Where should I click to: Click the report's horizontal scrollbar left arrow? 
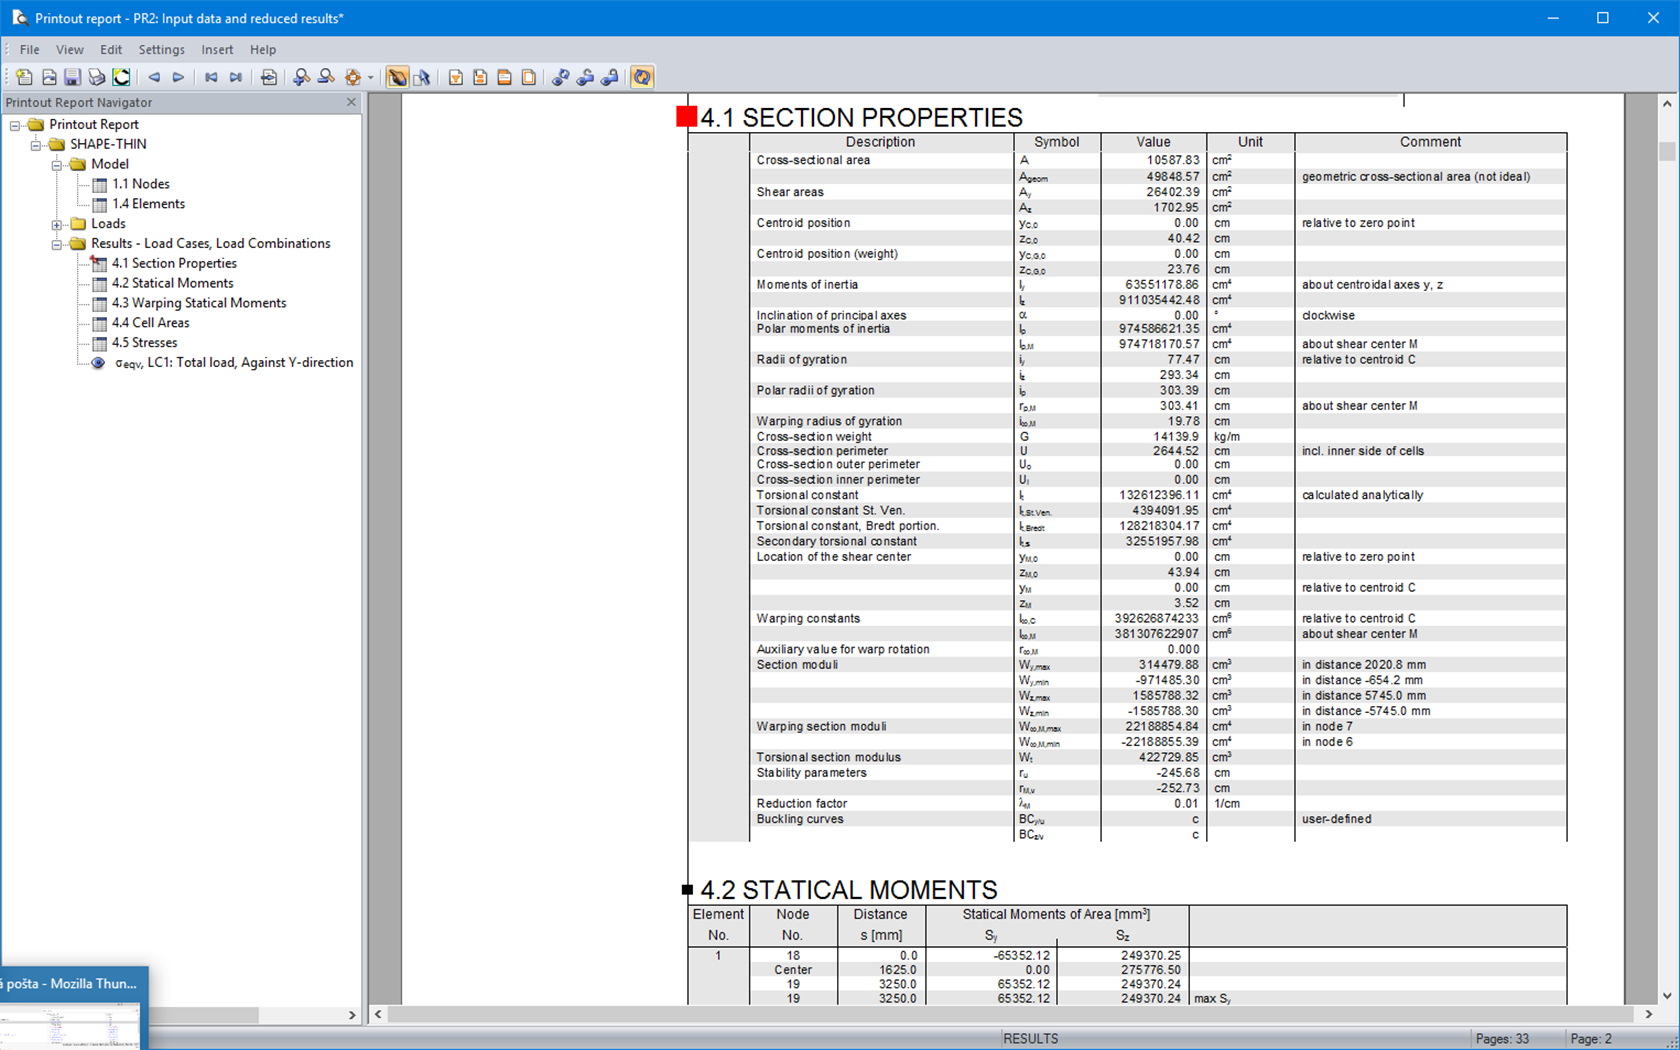[x=378, y=1014]
